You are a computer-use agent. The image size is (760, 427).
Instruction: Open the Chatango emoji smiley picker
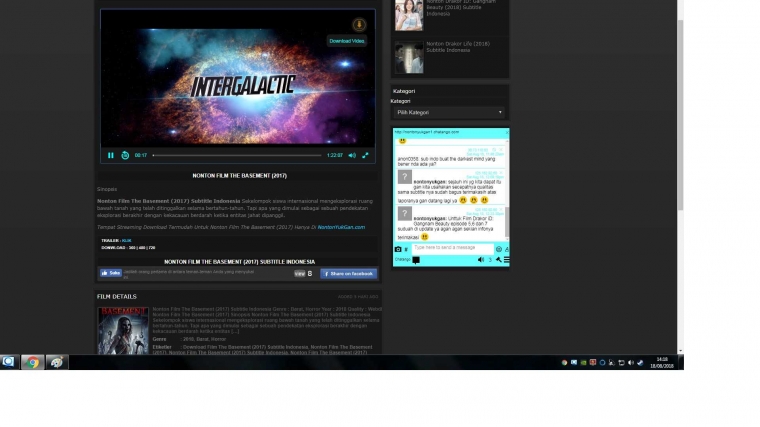(498, 249)
